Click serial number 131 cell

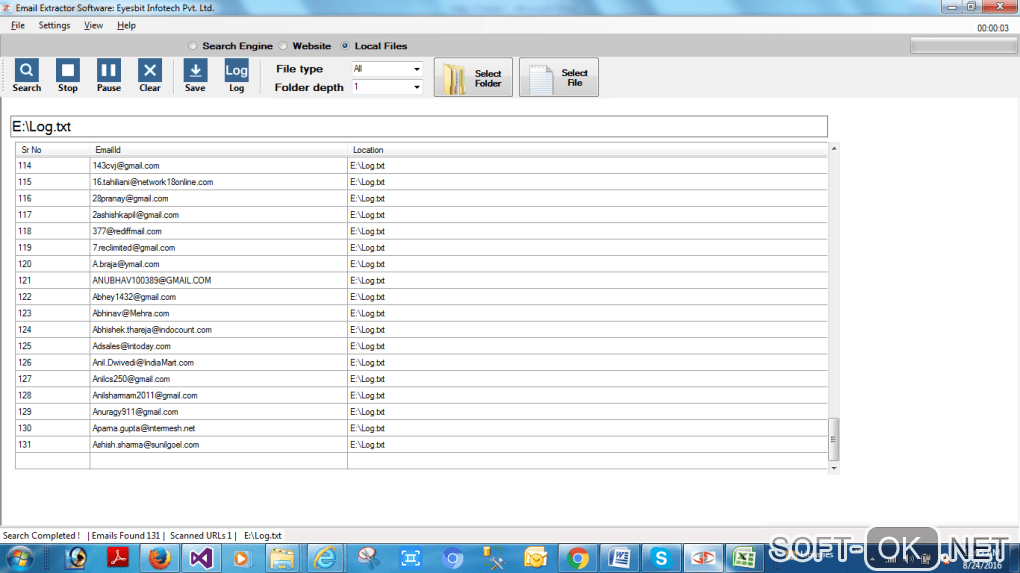(52, 445)
